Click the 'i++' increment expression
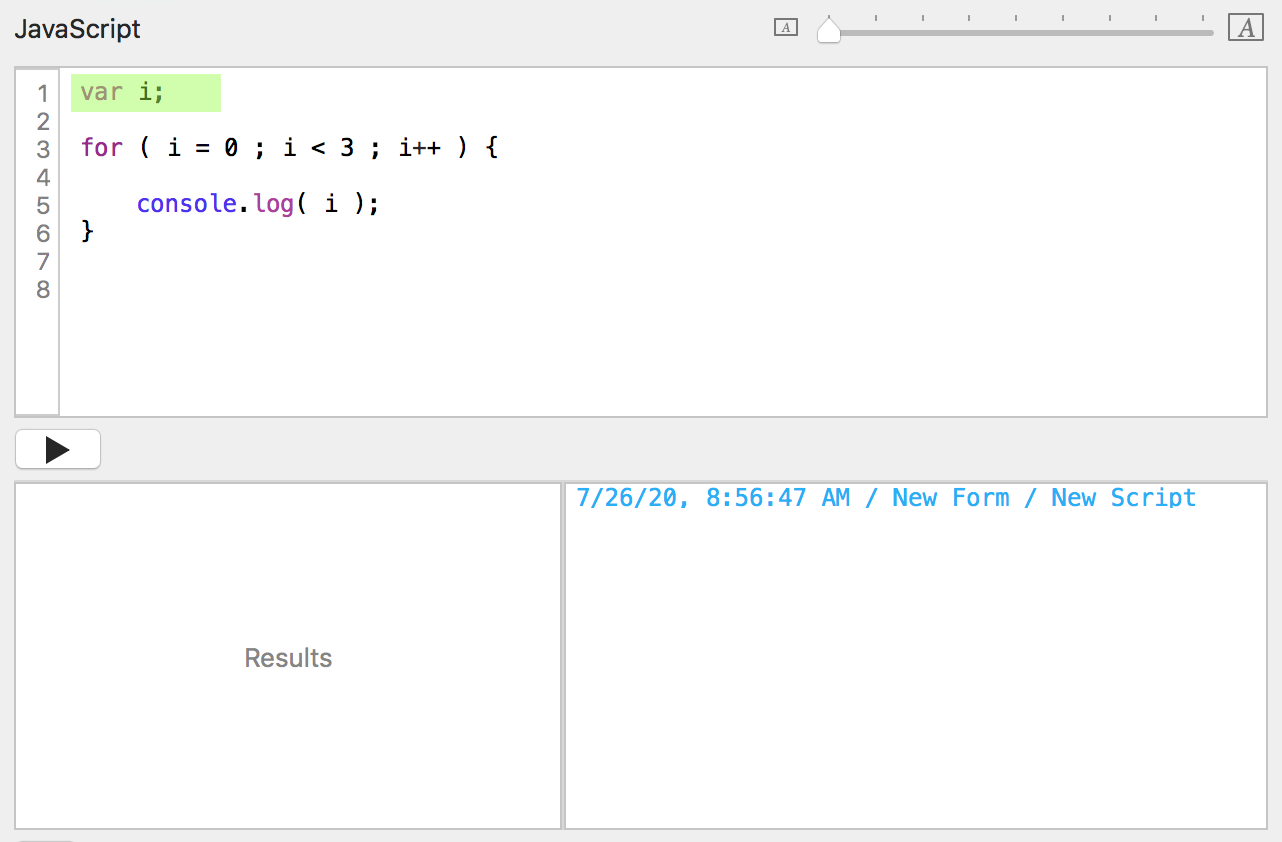Viewport: 1282px width, 842px height. [419, 148]
